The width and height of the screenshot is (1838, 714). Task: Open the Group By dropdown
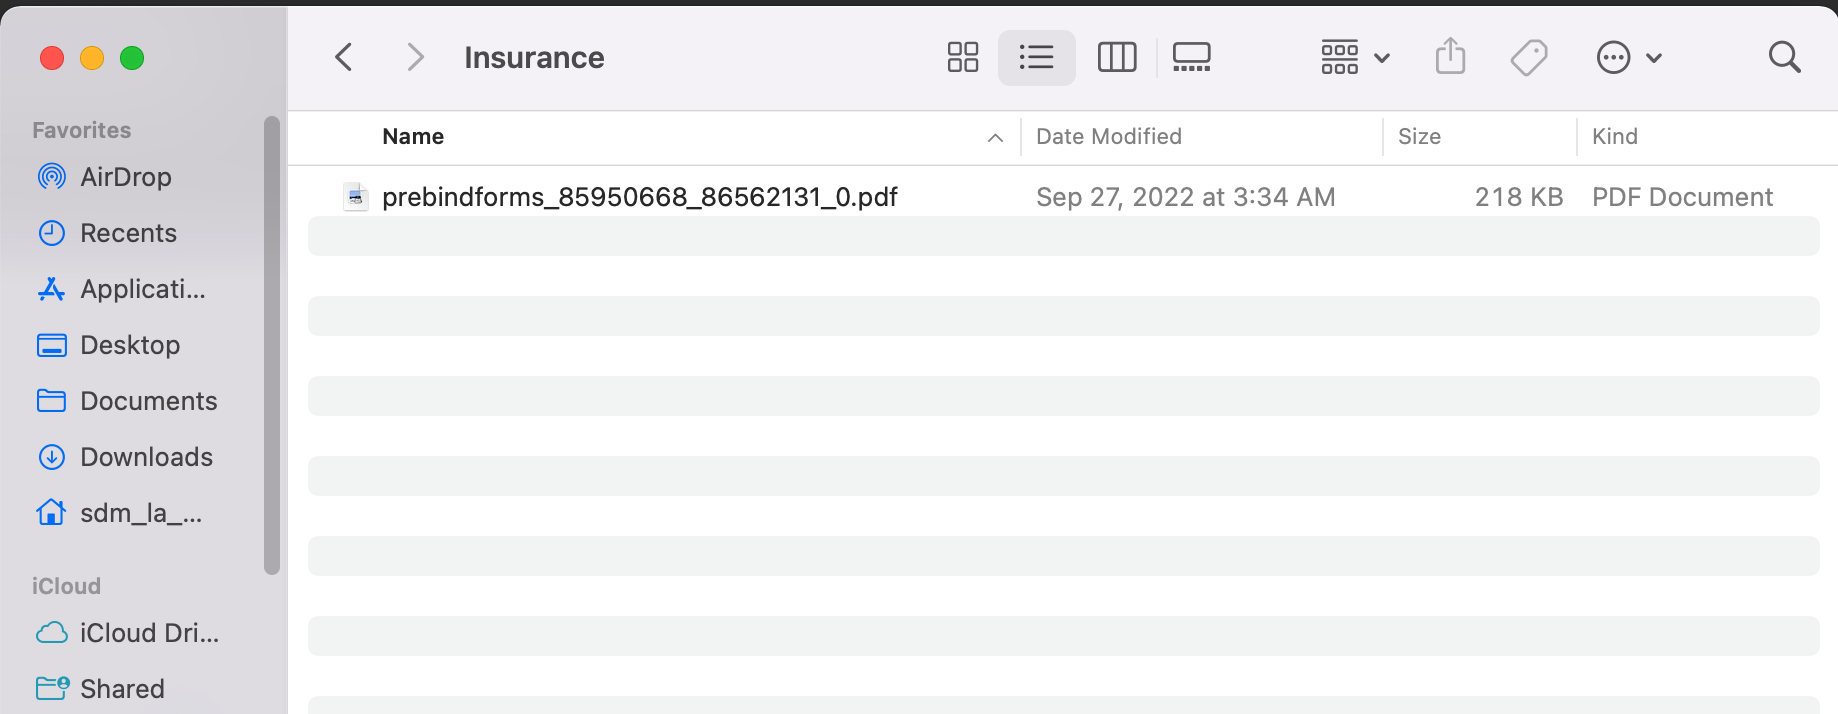(x=1354, y=57)
